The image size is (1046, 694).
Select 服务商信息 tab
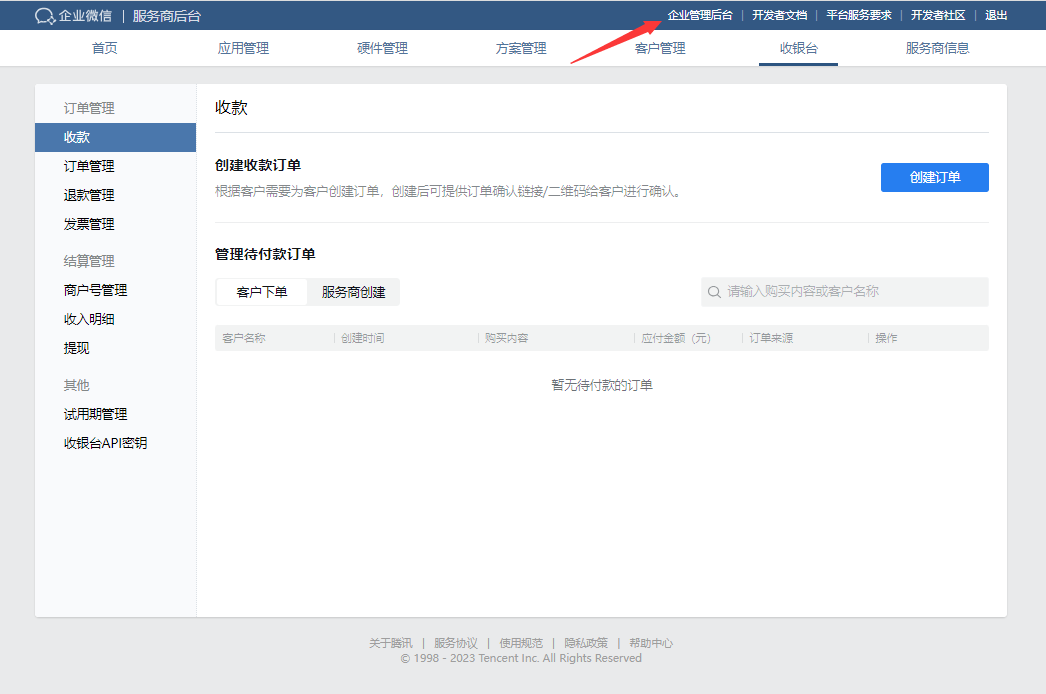click(x=937, y=48)
